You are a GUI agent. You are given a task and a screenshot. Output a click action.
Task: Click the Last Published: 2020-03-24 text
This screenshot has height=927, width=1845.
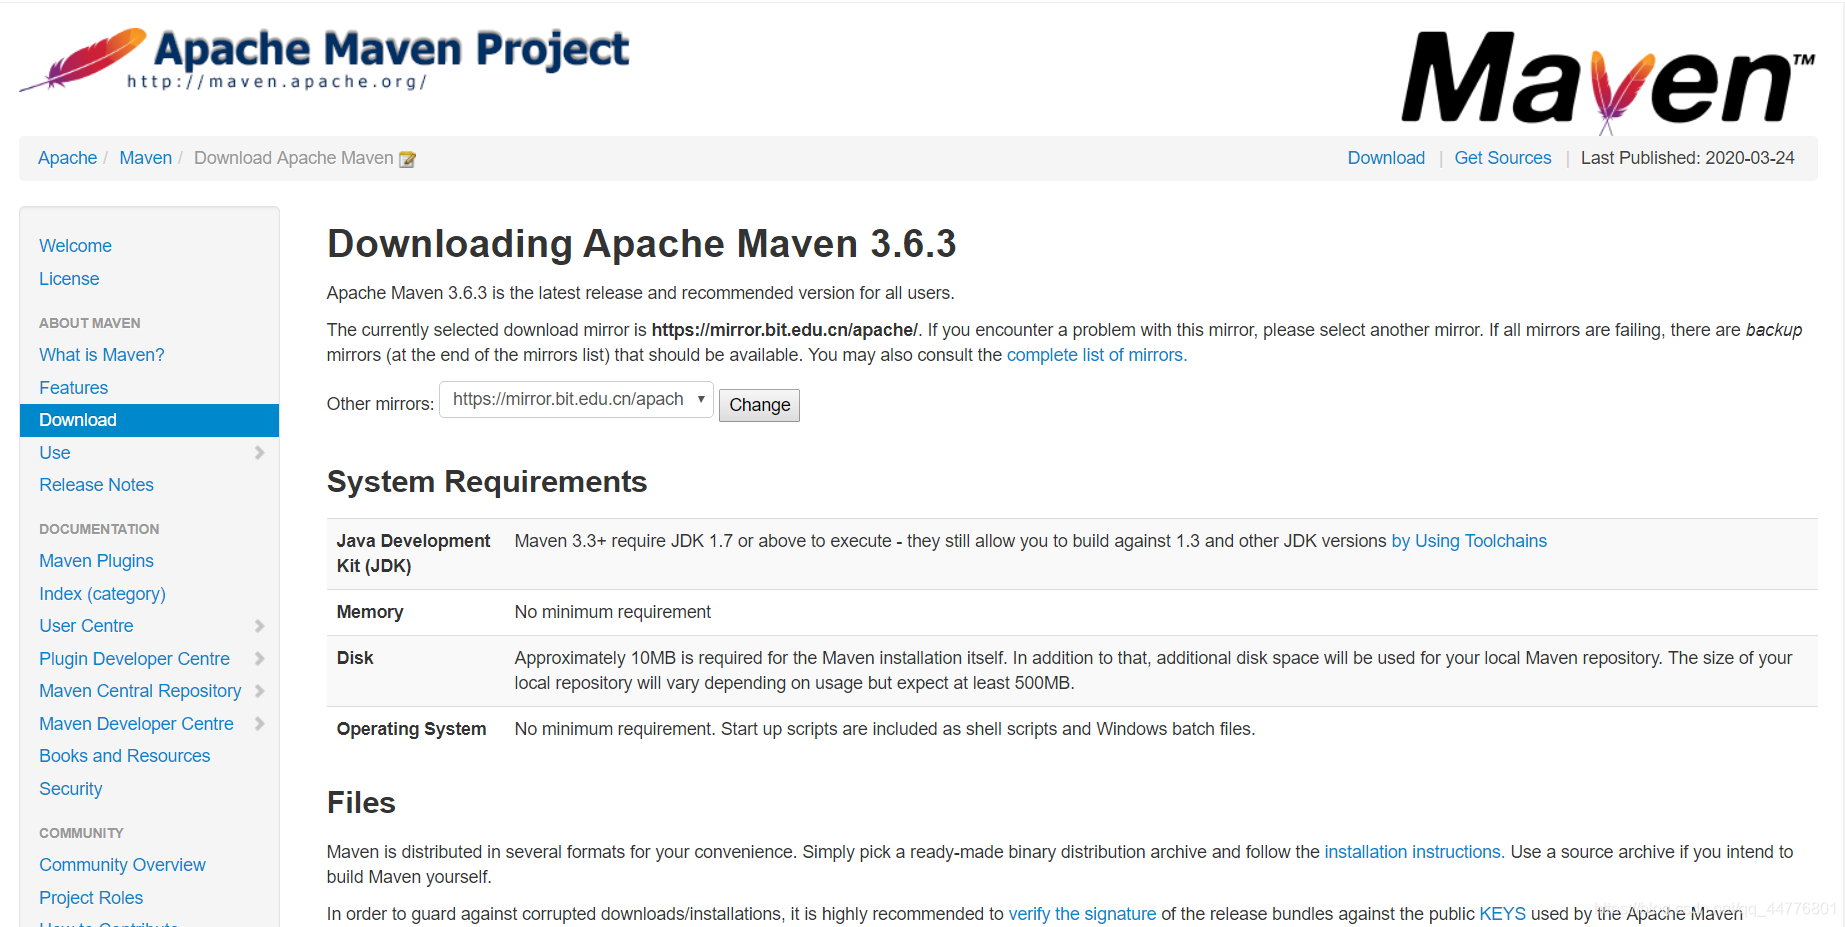[1687, 158]
